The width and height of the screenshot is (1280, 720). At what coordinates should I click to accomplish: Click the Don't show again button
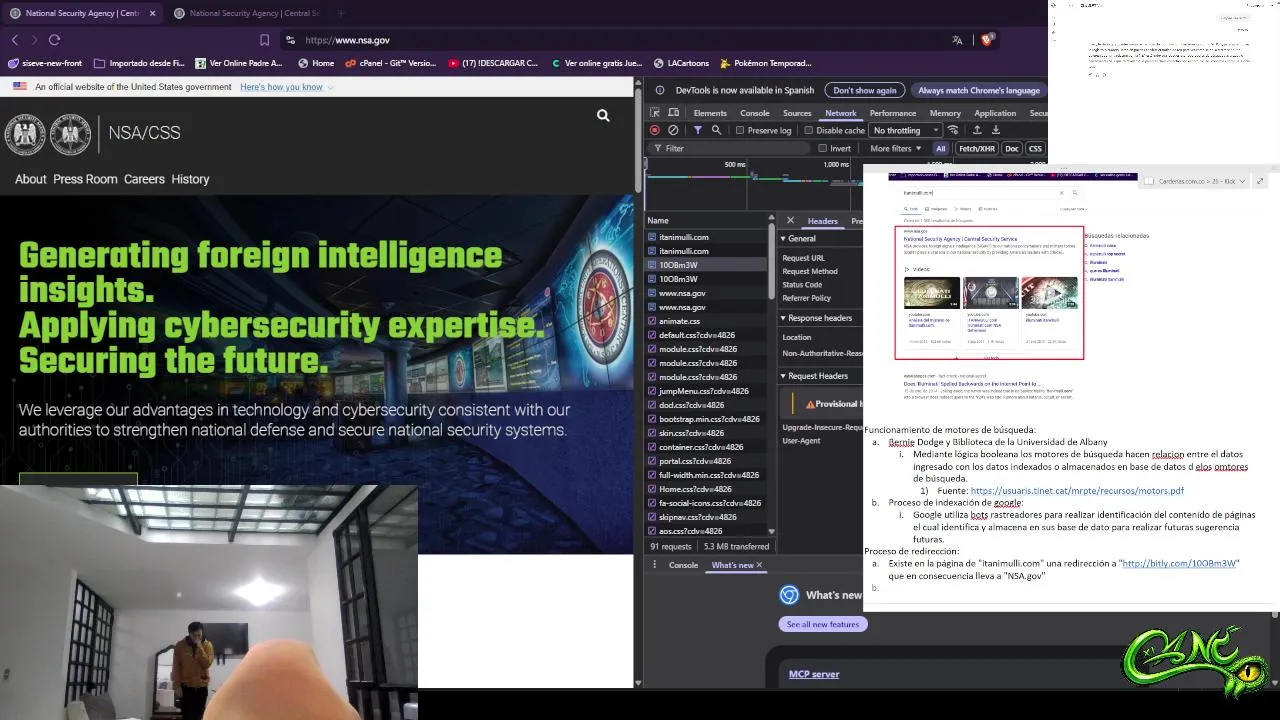(865, 90)
